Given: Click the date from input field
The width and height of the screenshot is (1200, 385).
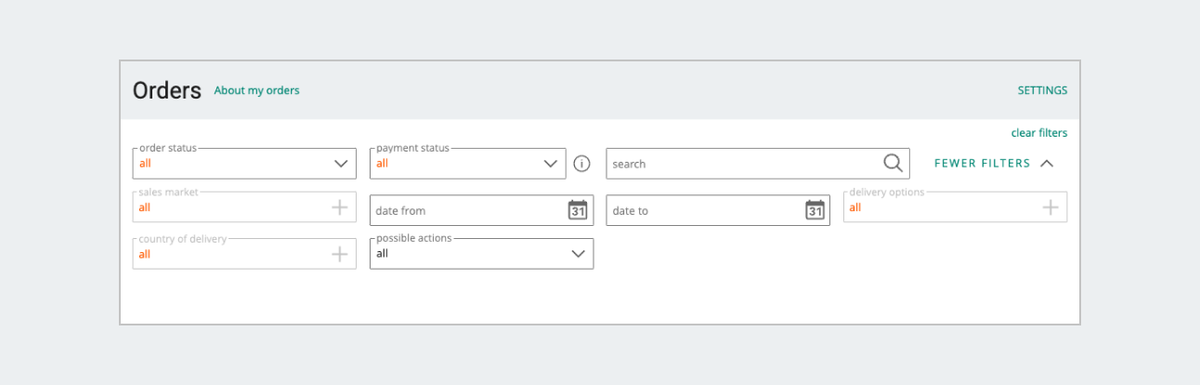Looking at the screenshot, I should coord(481,210).
